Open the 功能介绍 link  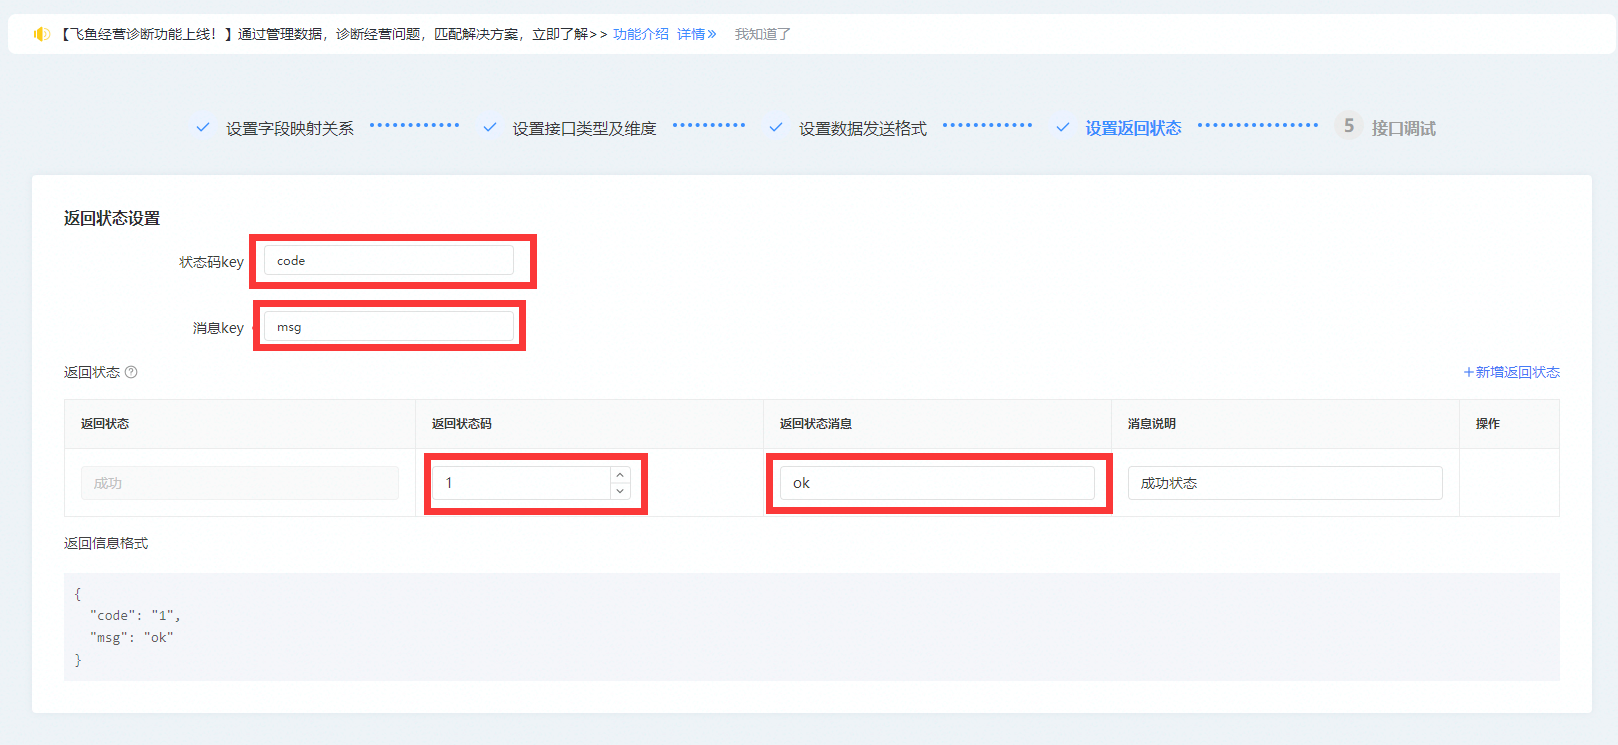(x=641, y=34)
